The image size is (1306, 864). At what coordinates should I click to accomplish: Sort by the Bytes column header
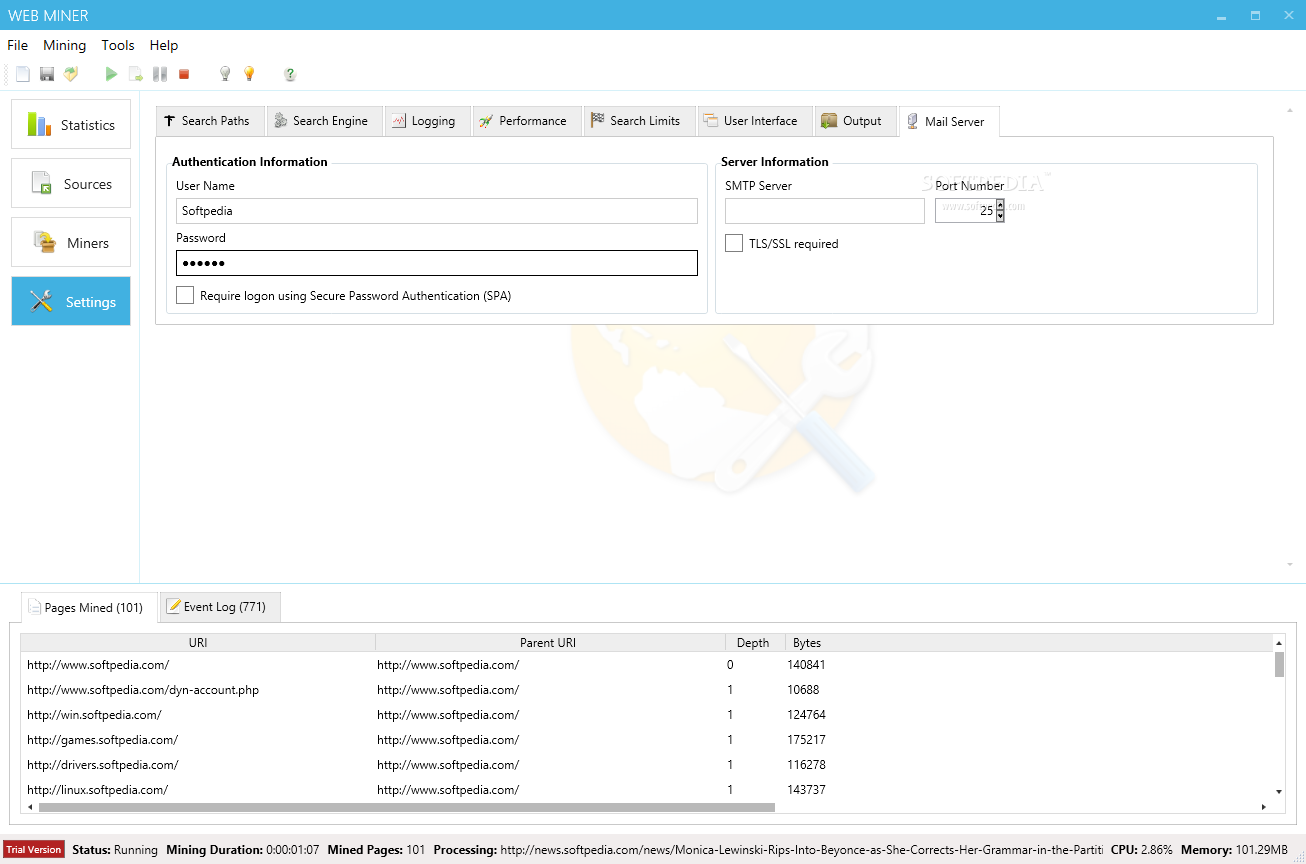tap(807, 643)
